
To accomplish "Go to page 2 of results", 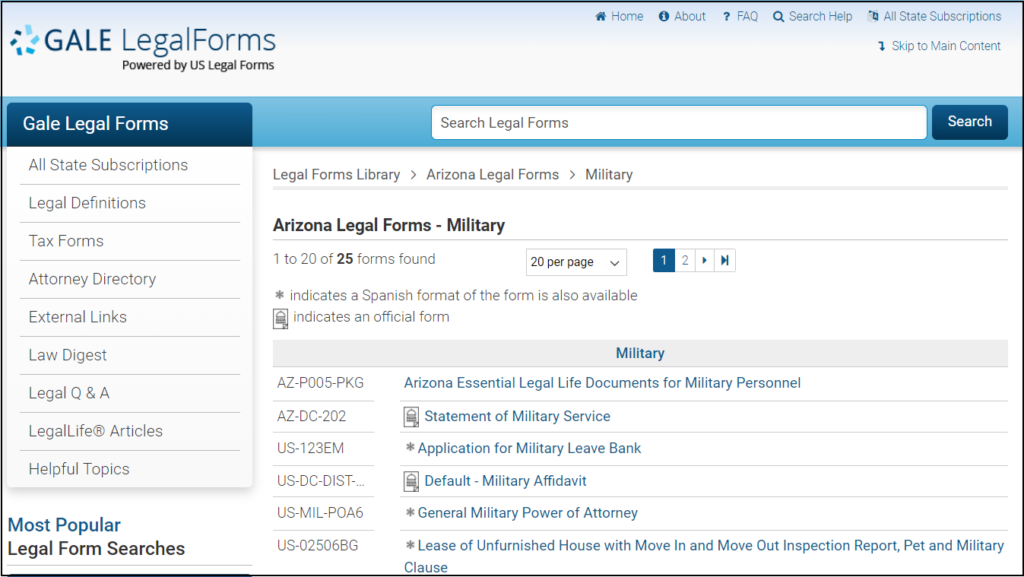I will tap(685, 260).
